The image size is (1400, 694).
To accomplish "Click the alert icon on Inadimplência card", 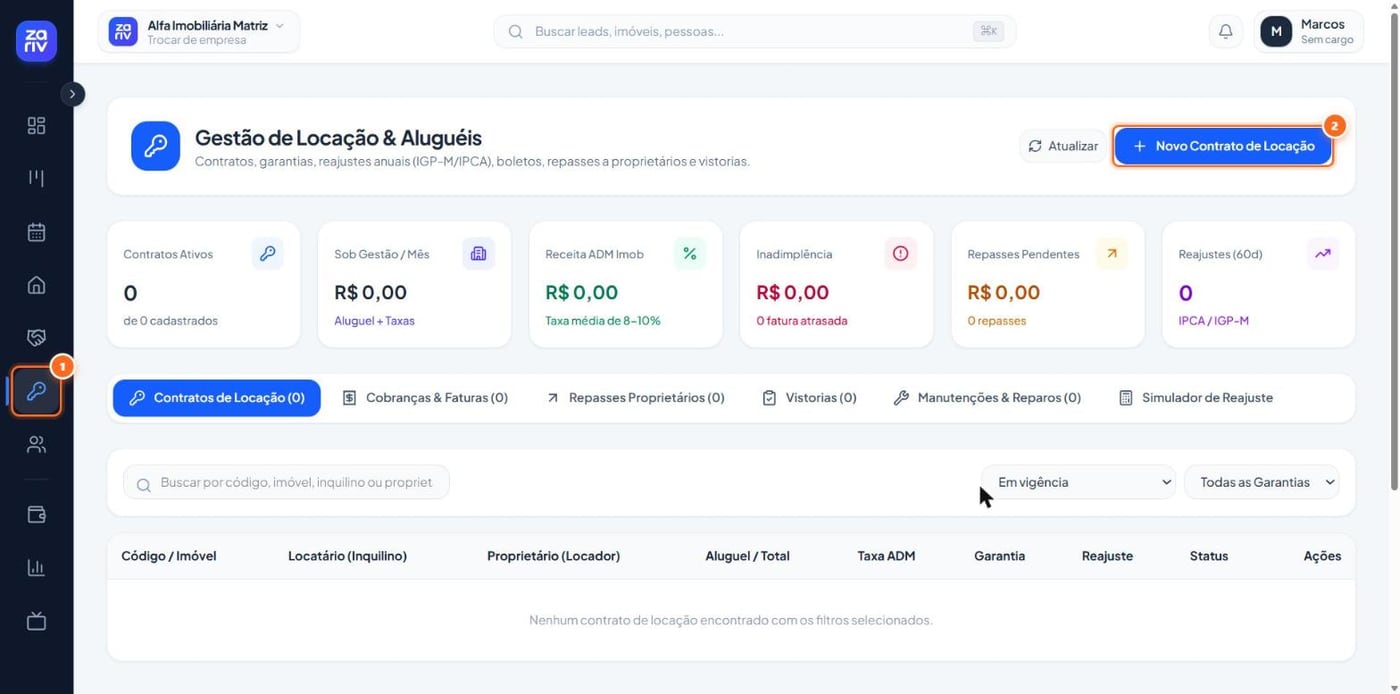I will pyautogui.click(x=900, y=254).
